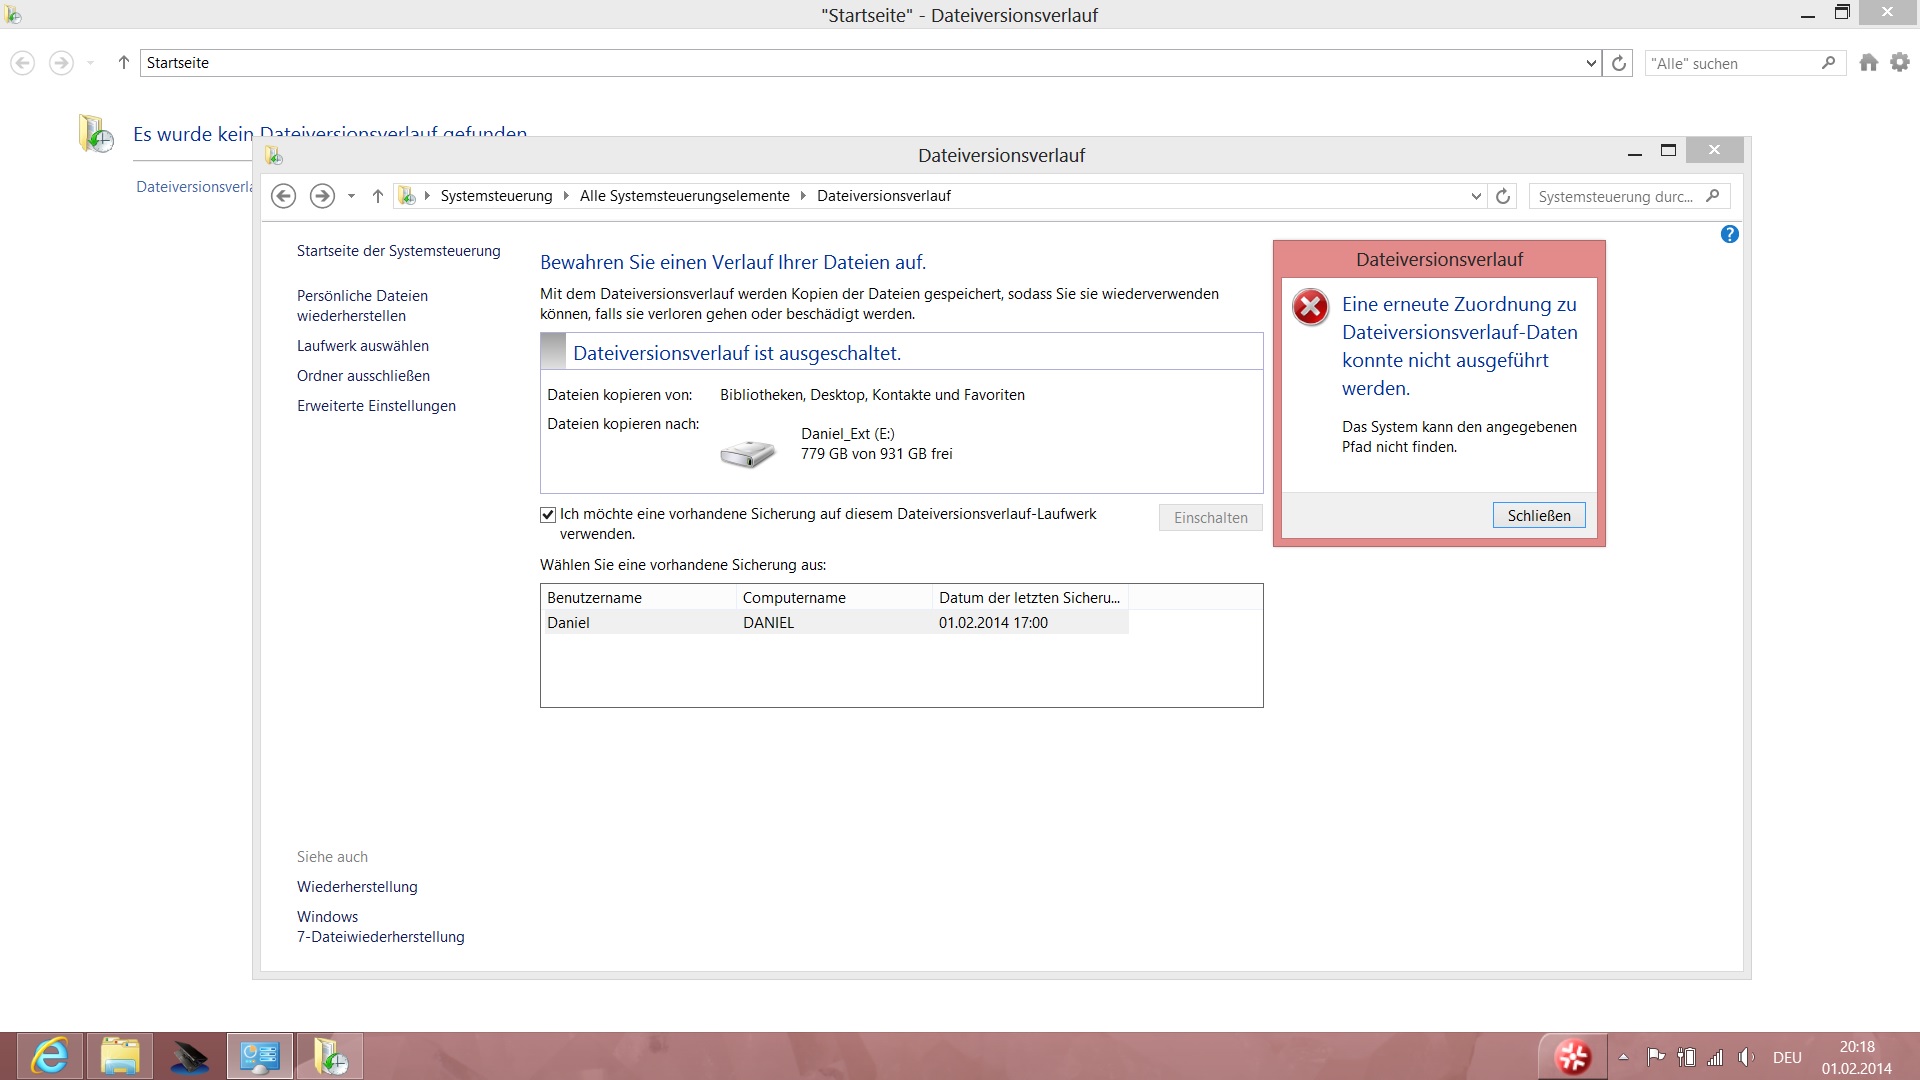The width and height of the screenshot is (1920, 1080).
Task: Open Laufwerk auswählen link
Action: click(362, 346)
